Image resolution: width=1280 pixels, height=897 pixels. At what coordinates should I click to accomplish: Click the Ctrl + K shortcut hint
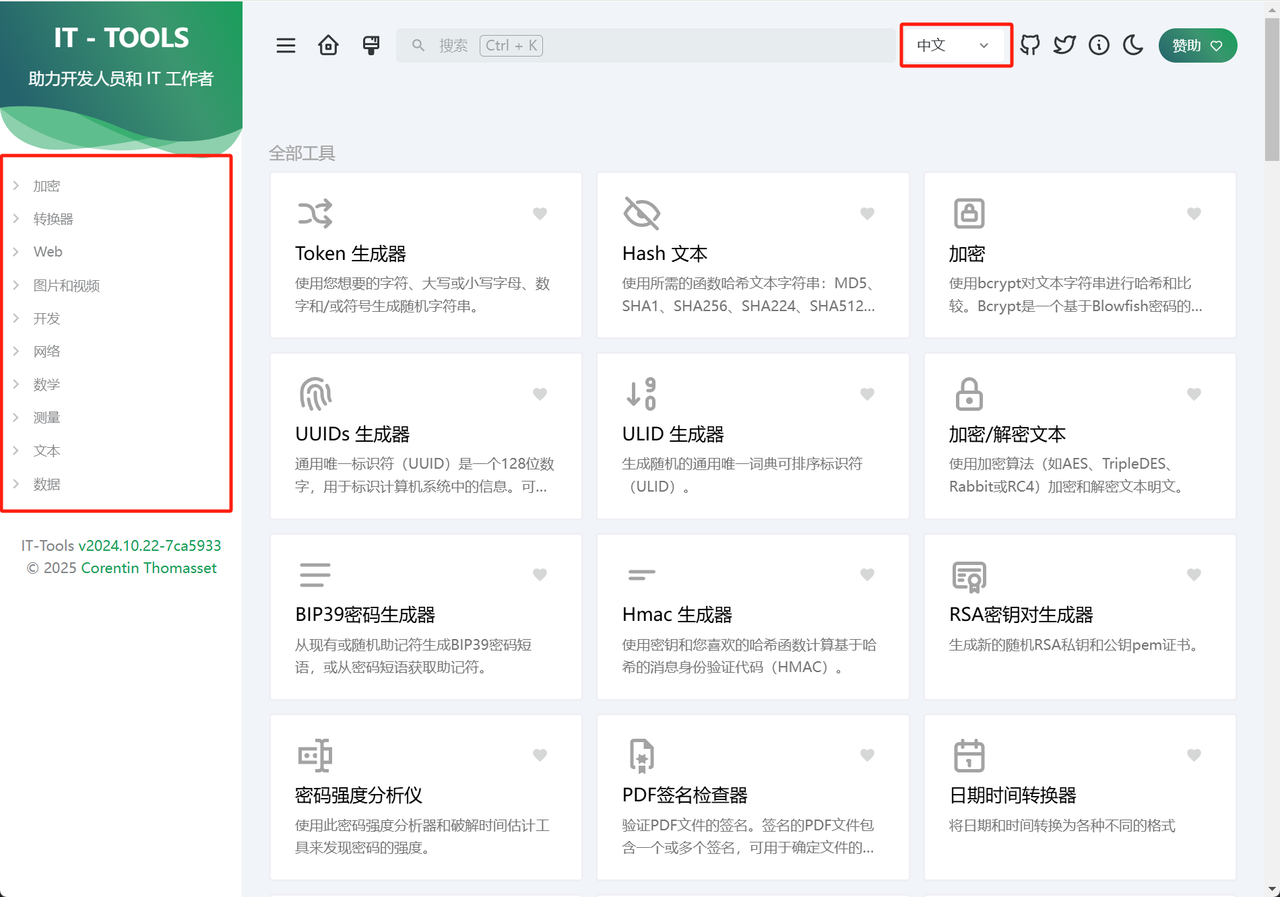(x=511, y=45)
